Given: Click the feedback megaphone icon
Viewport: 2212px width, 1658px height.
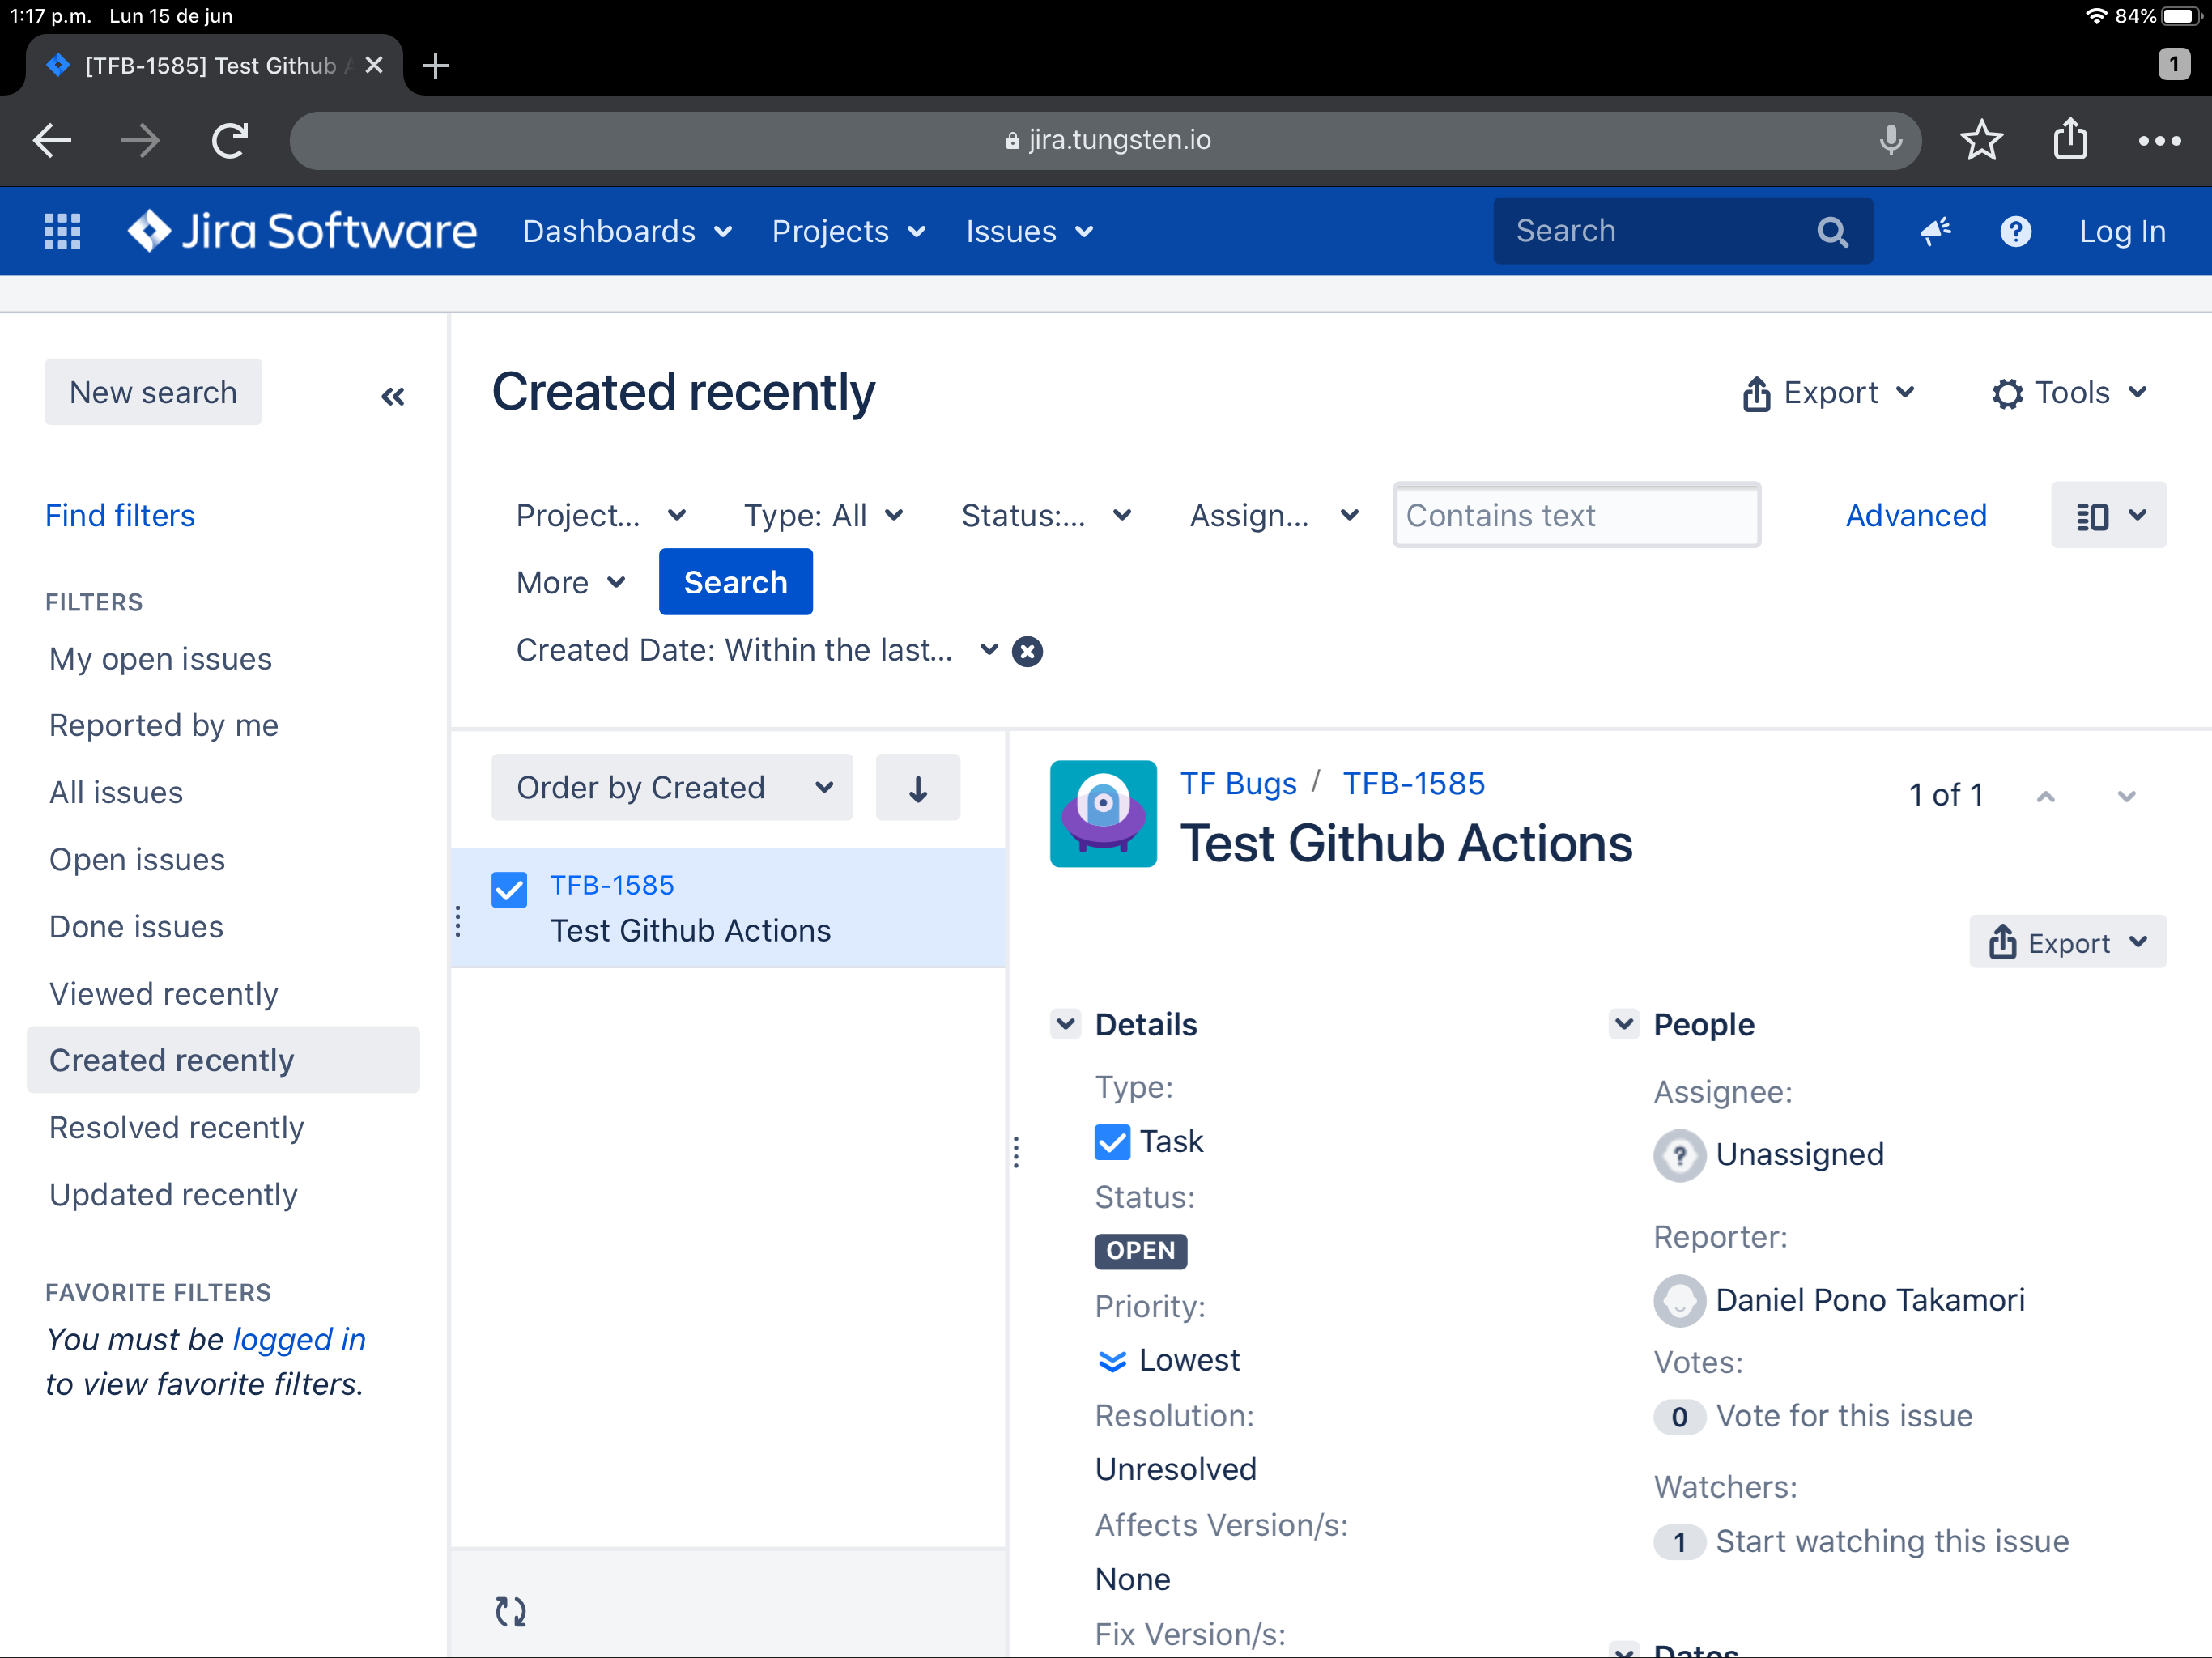Looking at the screenshot, I should [x=1935, y=231].
